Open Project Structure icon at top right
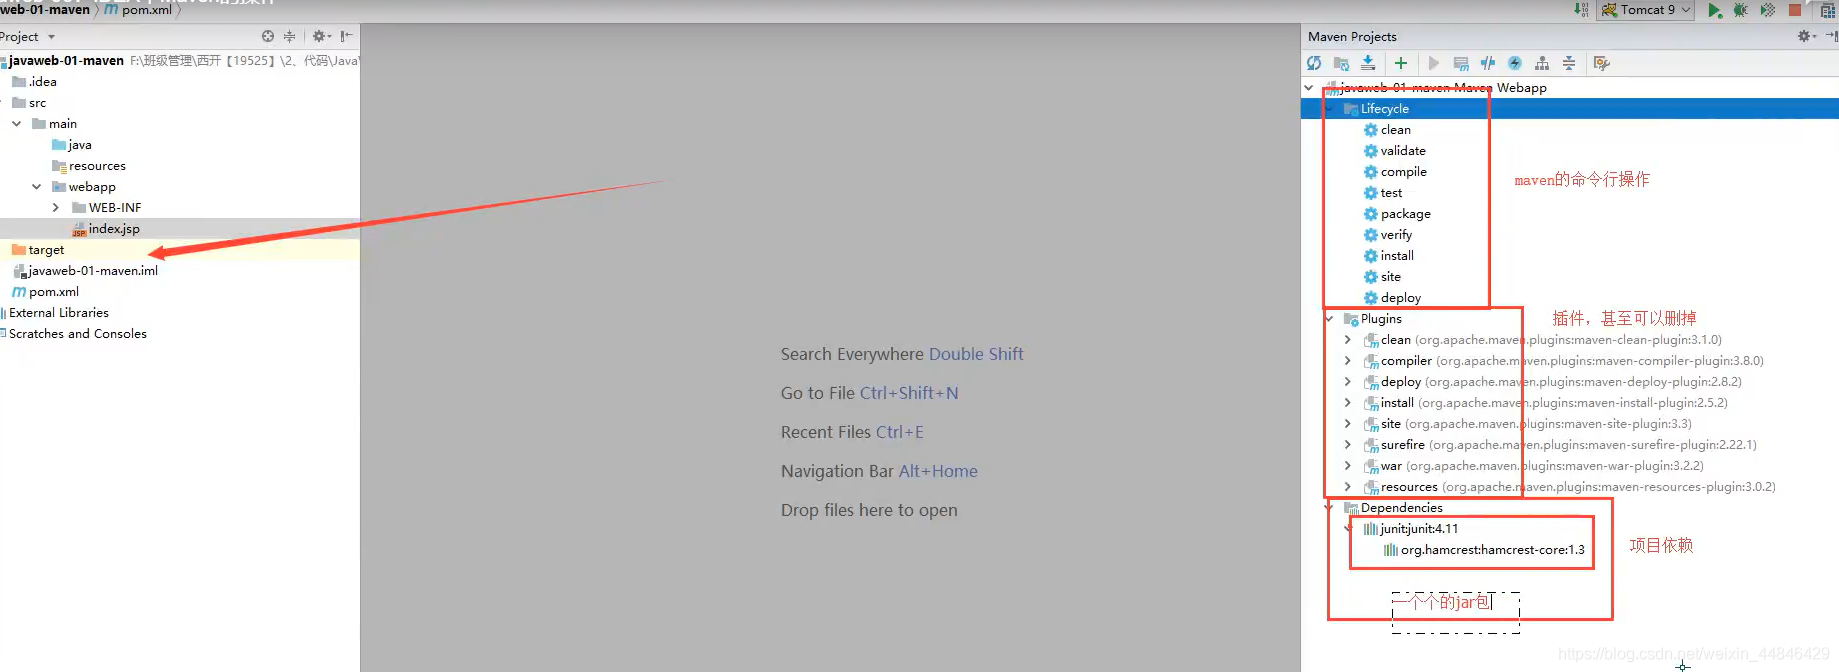 point(1828,10)
